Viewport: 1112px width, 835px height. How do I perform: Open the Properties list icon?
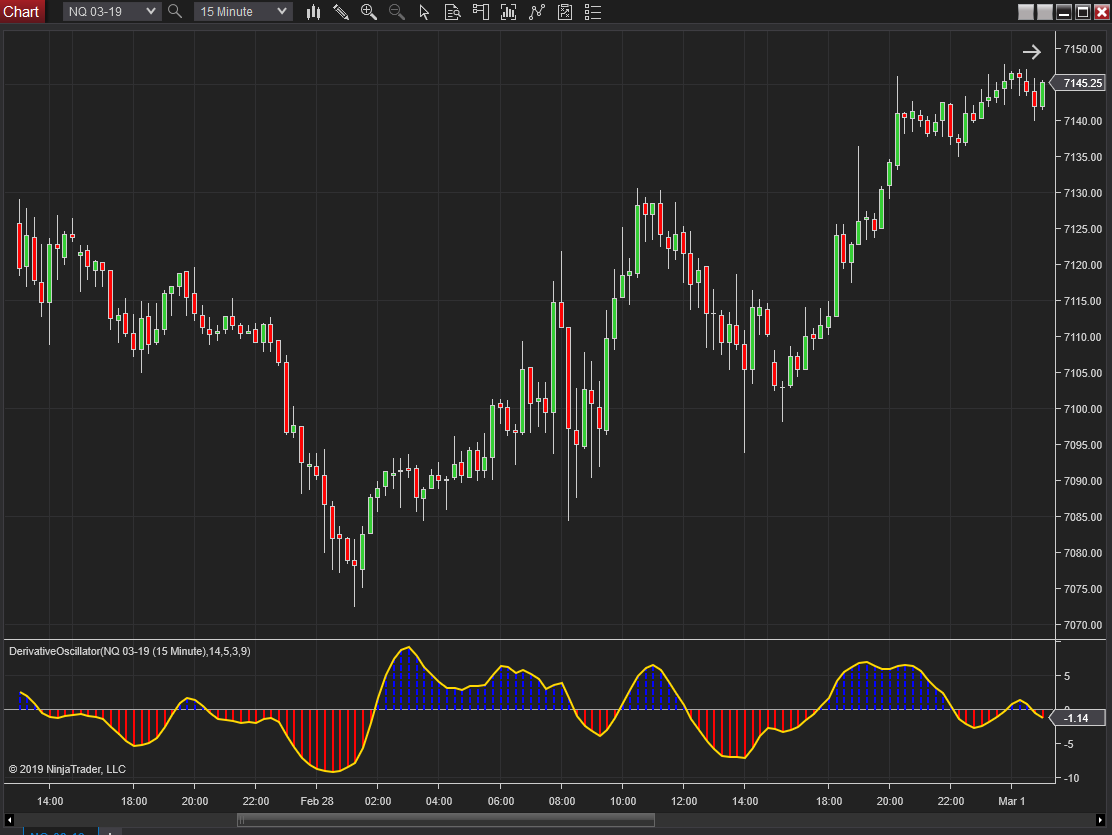coord(593,12)
